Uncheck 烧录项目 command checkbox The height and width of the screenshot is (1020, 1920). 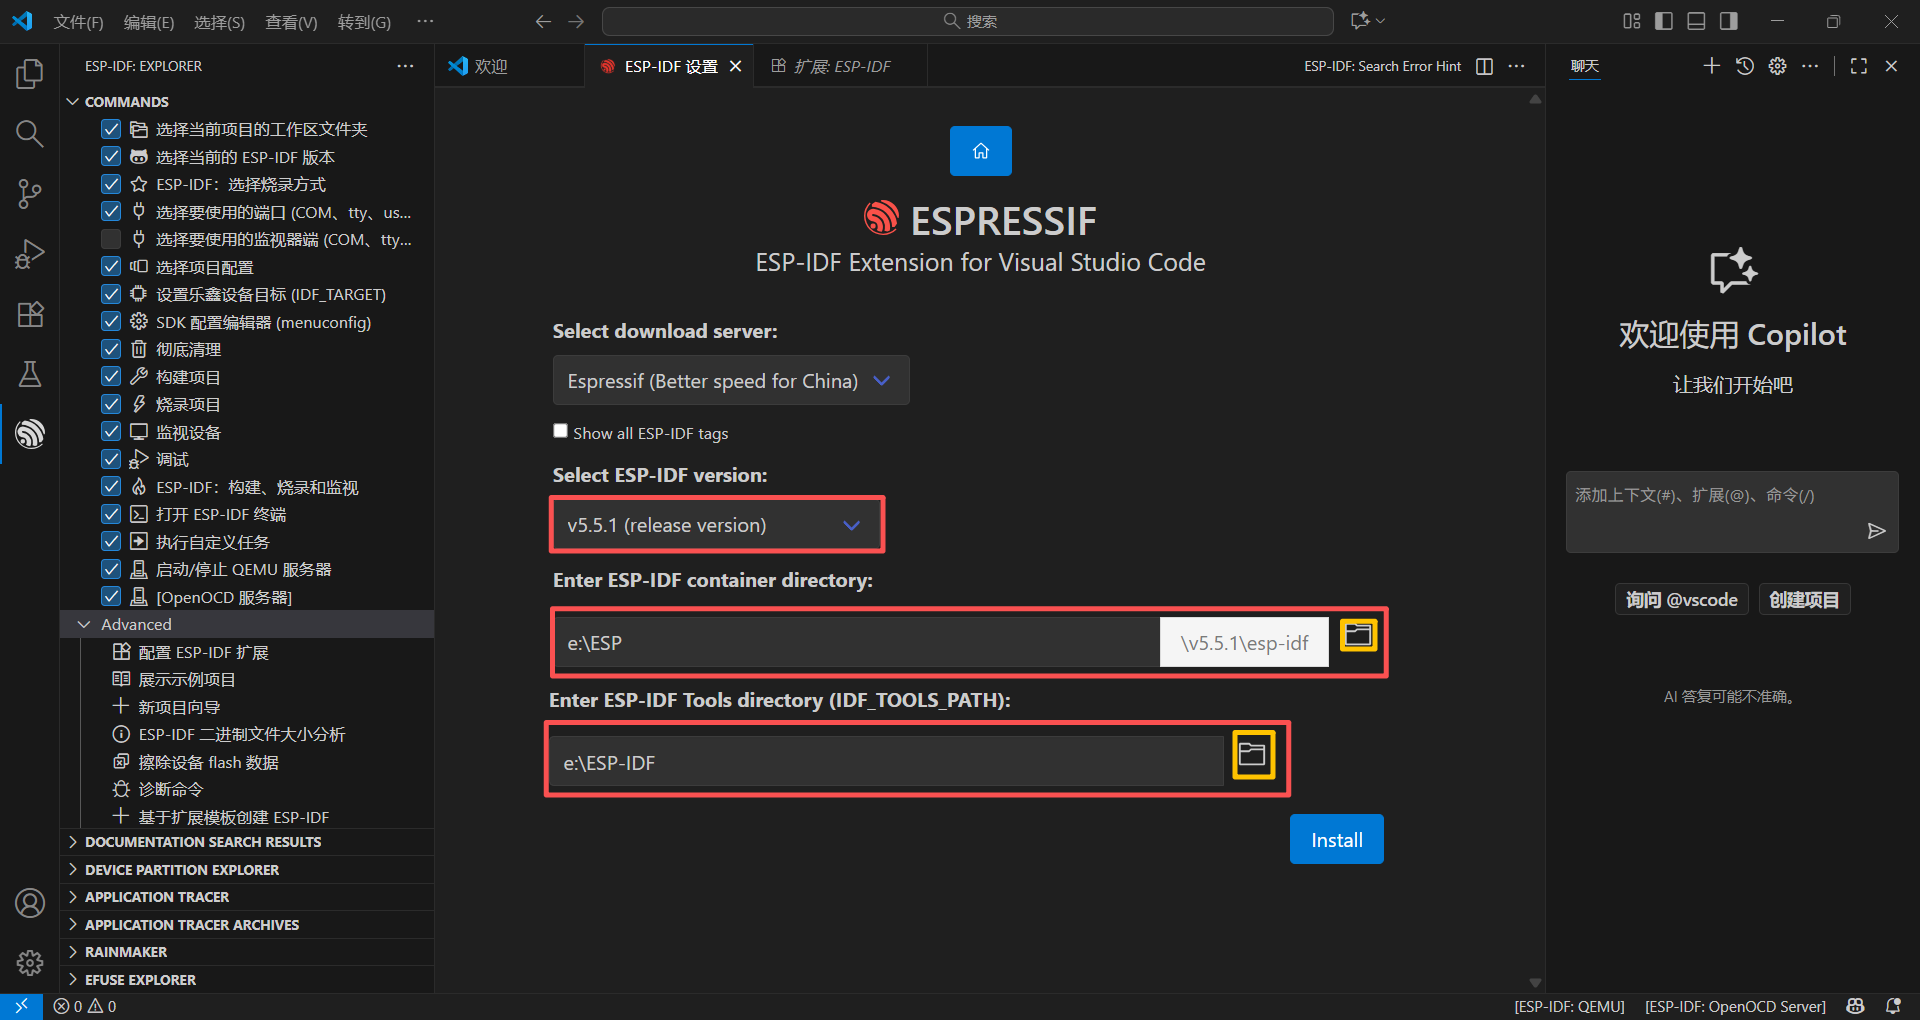(x=111, y=404)
